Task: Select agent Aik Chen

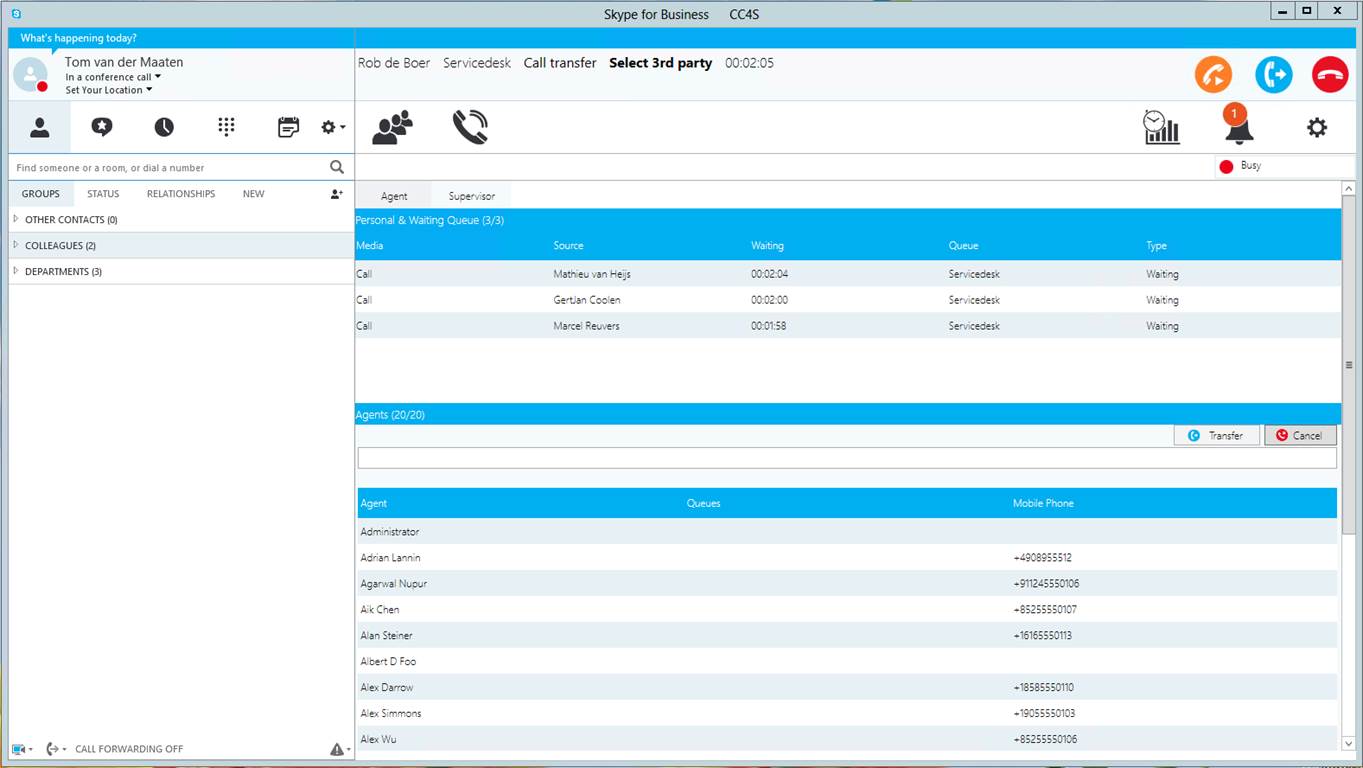Action: 847,609
